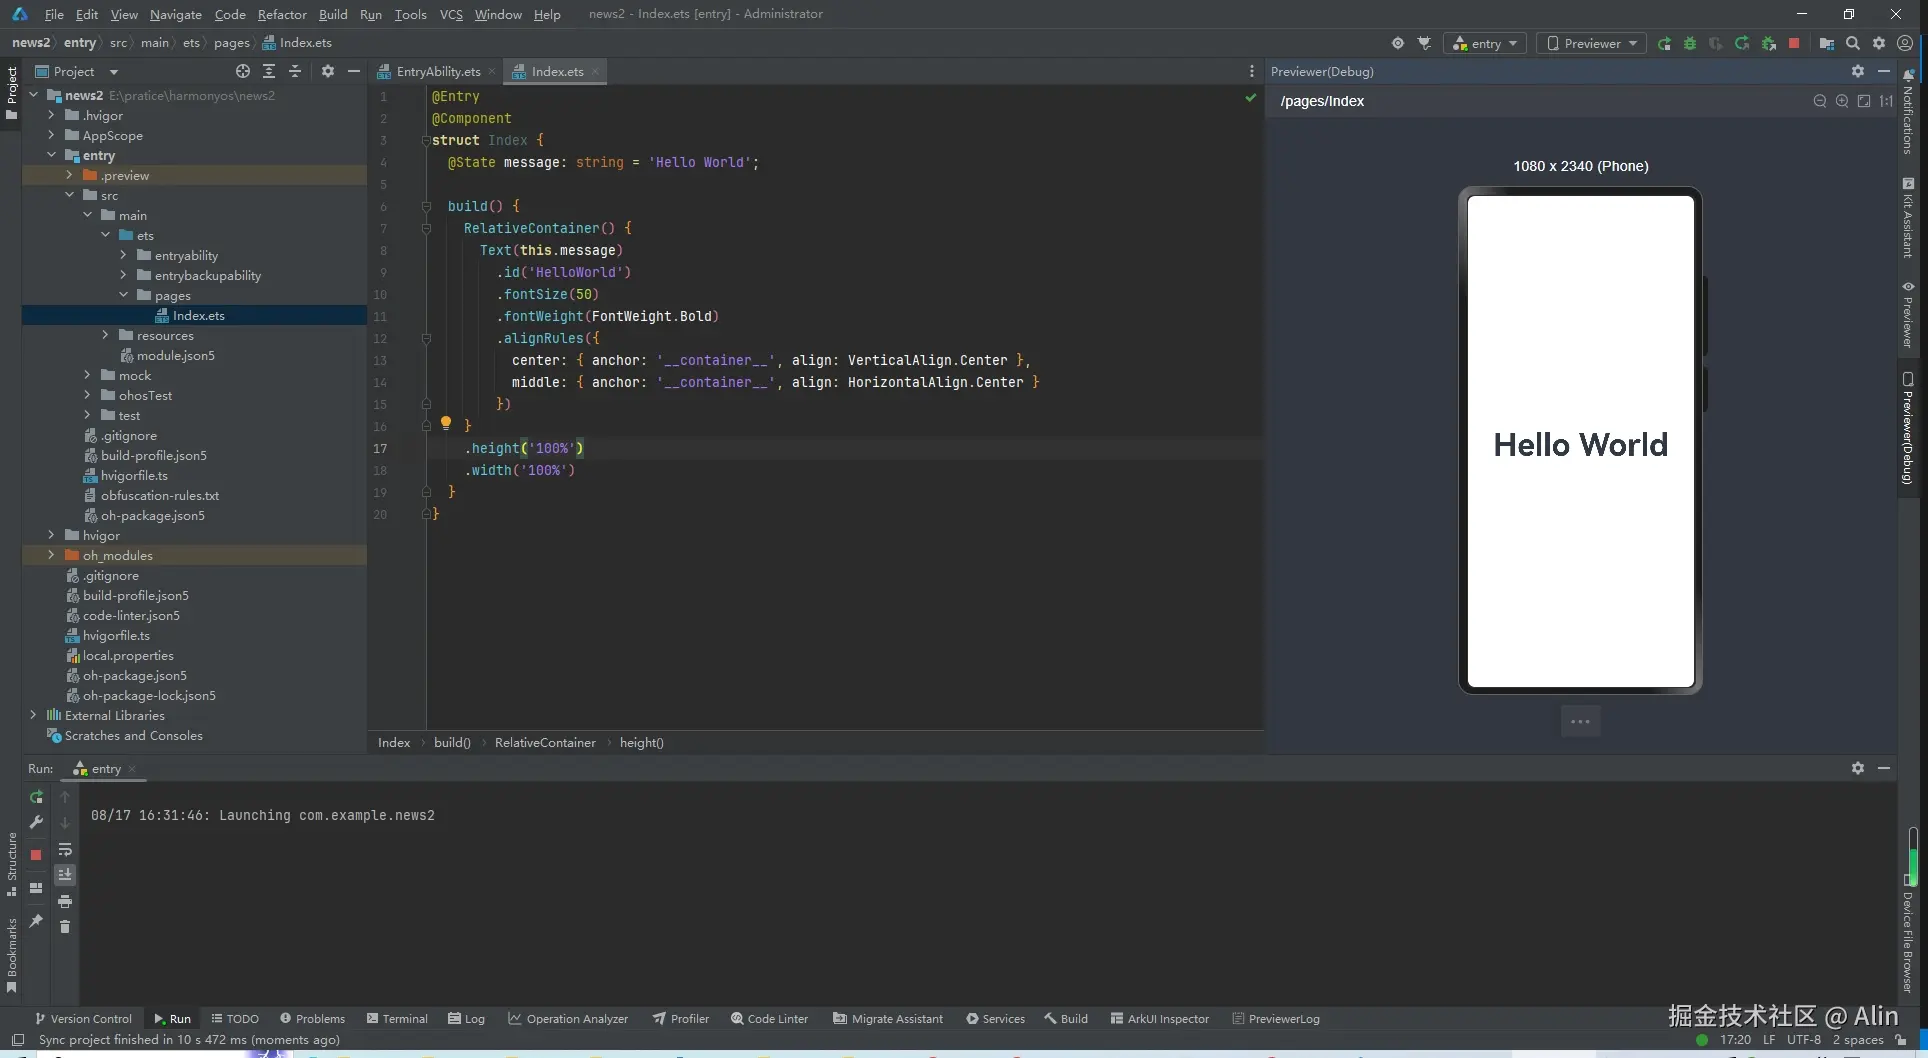Open the entry run configuration dropdown

click(x=1485, y=44)
